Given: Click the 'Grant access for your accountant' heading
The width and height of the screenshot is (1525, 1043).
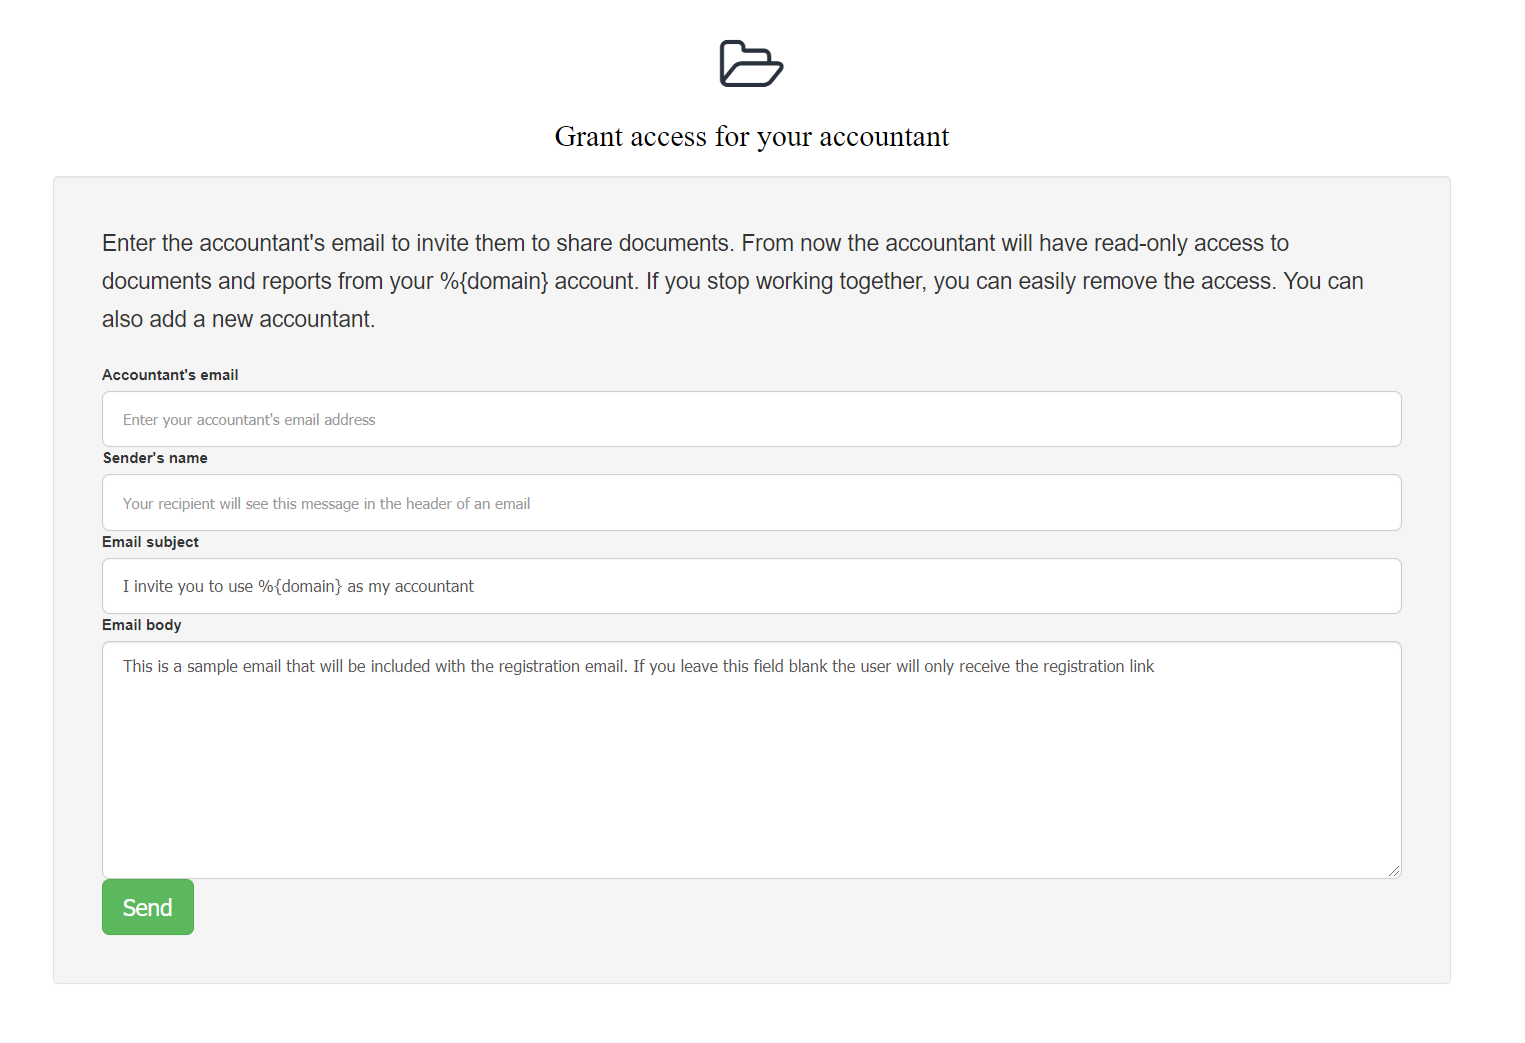Looking at the screenshot, I should point(751,136).
